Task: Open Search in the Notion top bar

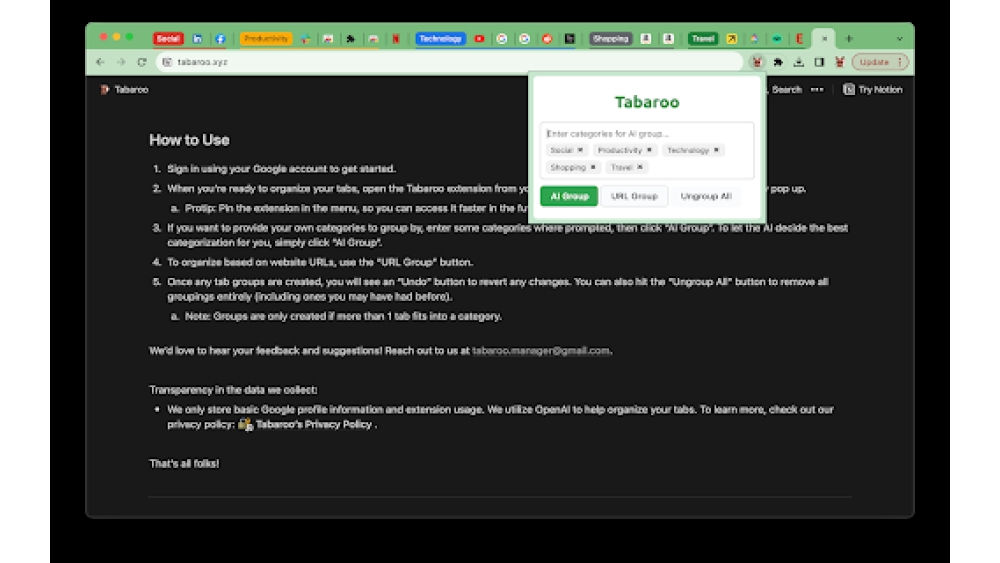Action: [x=786, y=90]
